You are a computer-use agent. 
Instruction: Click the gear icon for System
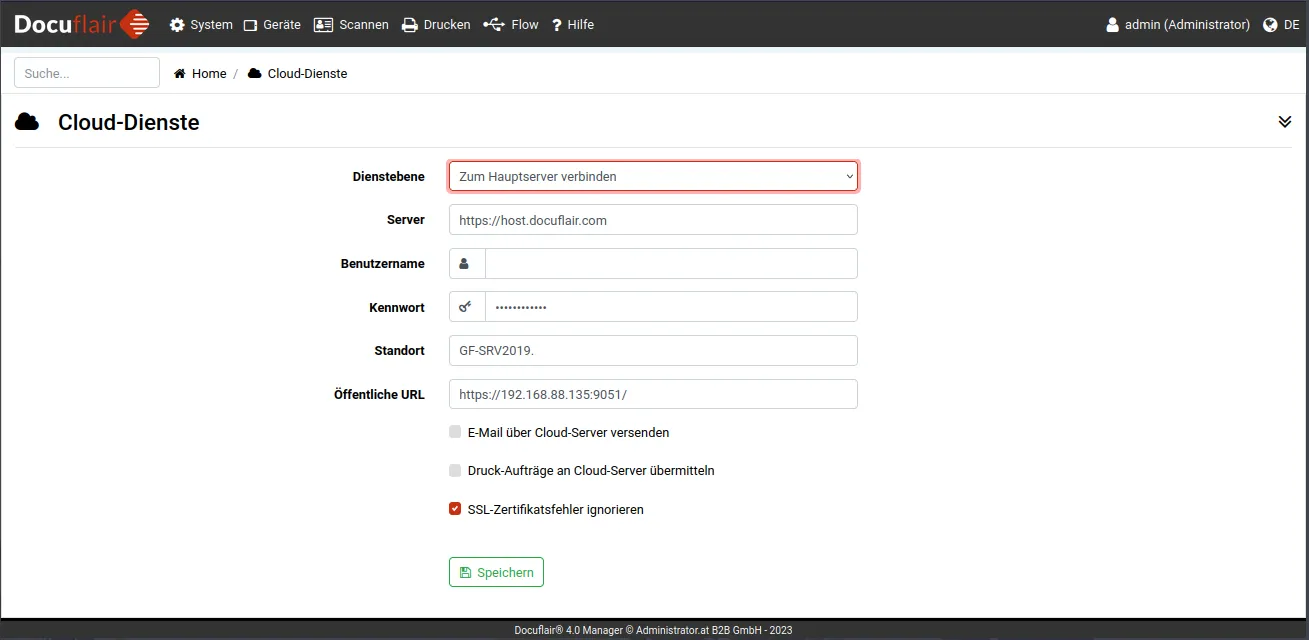pyautogui.click(x=177, y=25)
